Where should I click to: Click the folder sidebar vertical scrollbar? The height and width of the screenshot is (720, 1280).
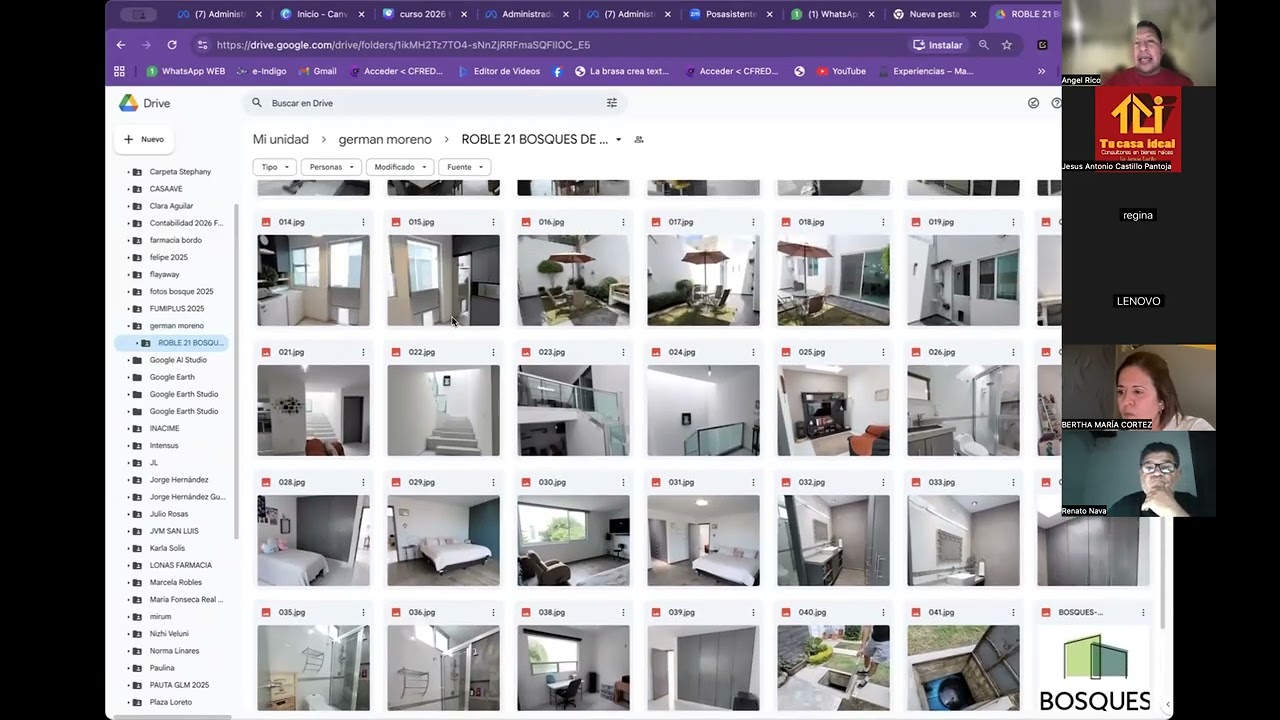[x=236, y=370]
